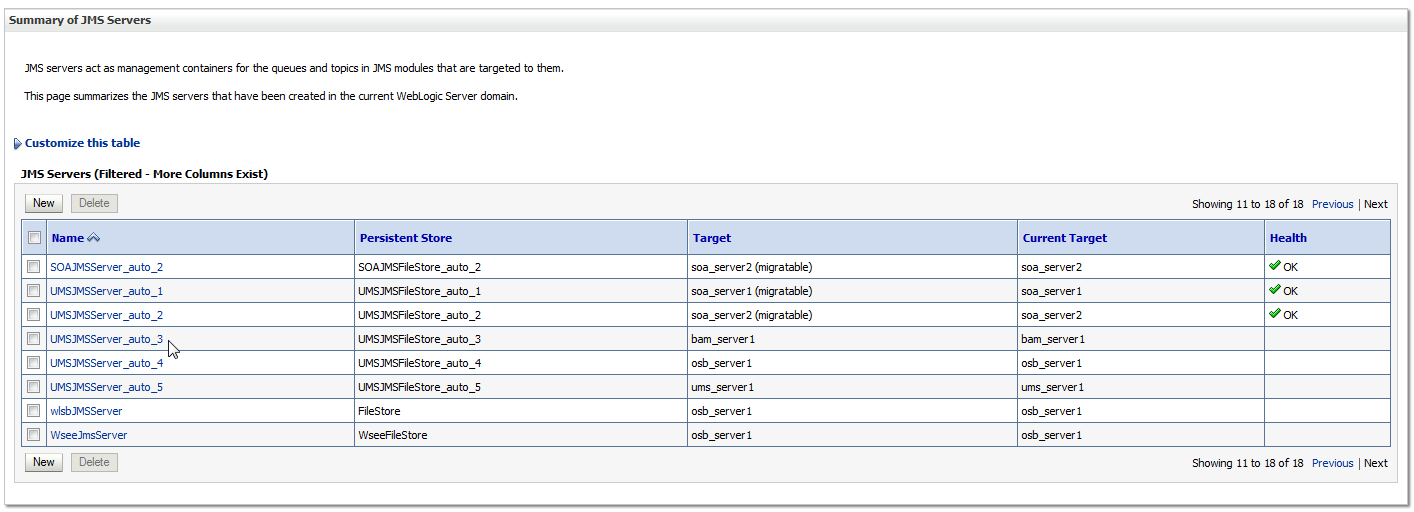Open UMSJMSServer_auto_2 server link
Image resolution: width=1414 pixels, height=512 pixels.
click(106, 315)
